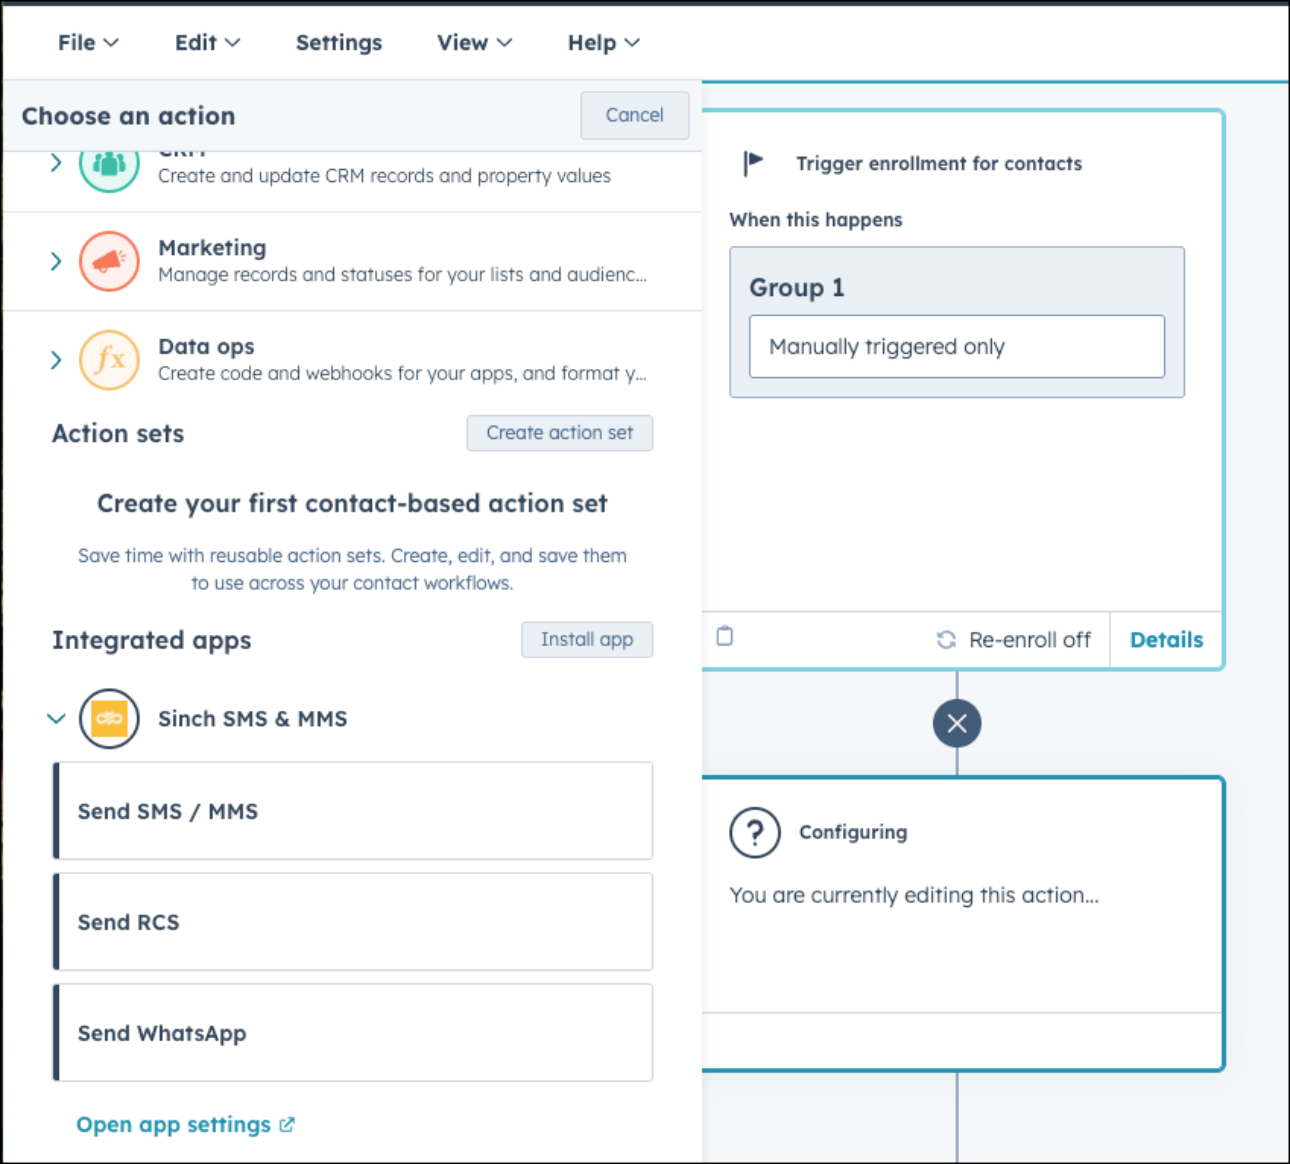The image size is (1290, 1164).
Task: Select the Marketing megaphone icon
Action: point(108,261)
